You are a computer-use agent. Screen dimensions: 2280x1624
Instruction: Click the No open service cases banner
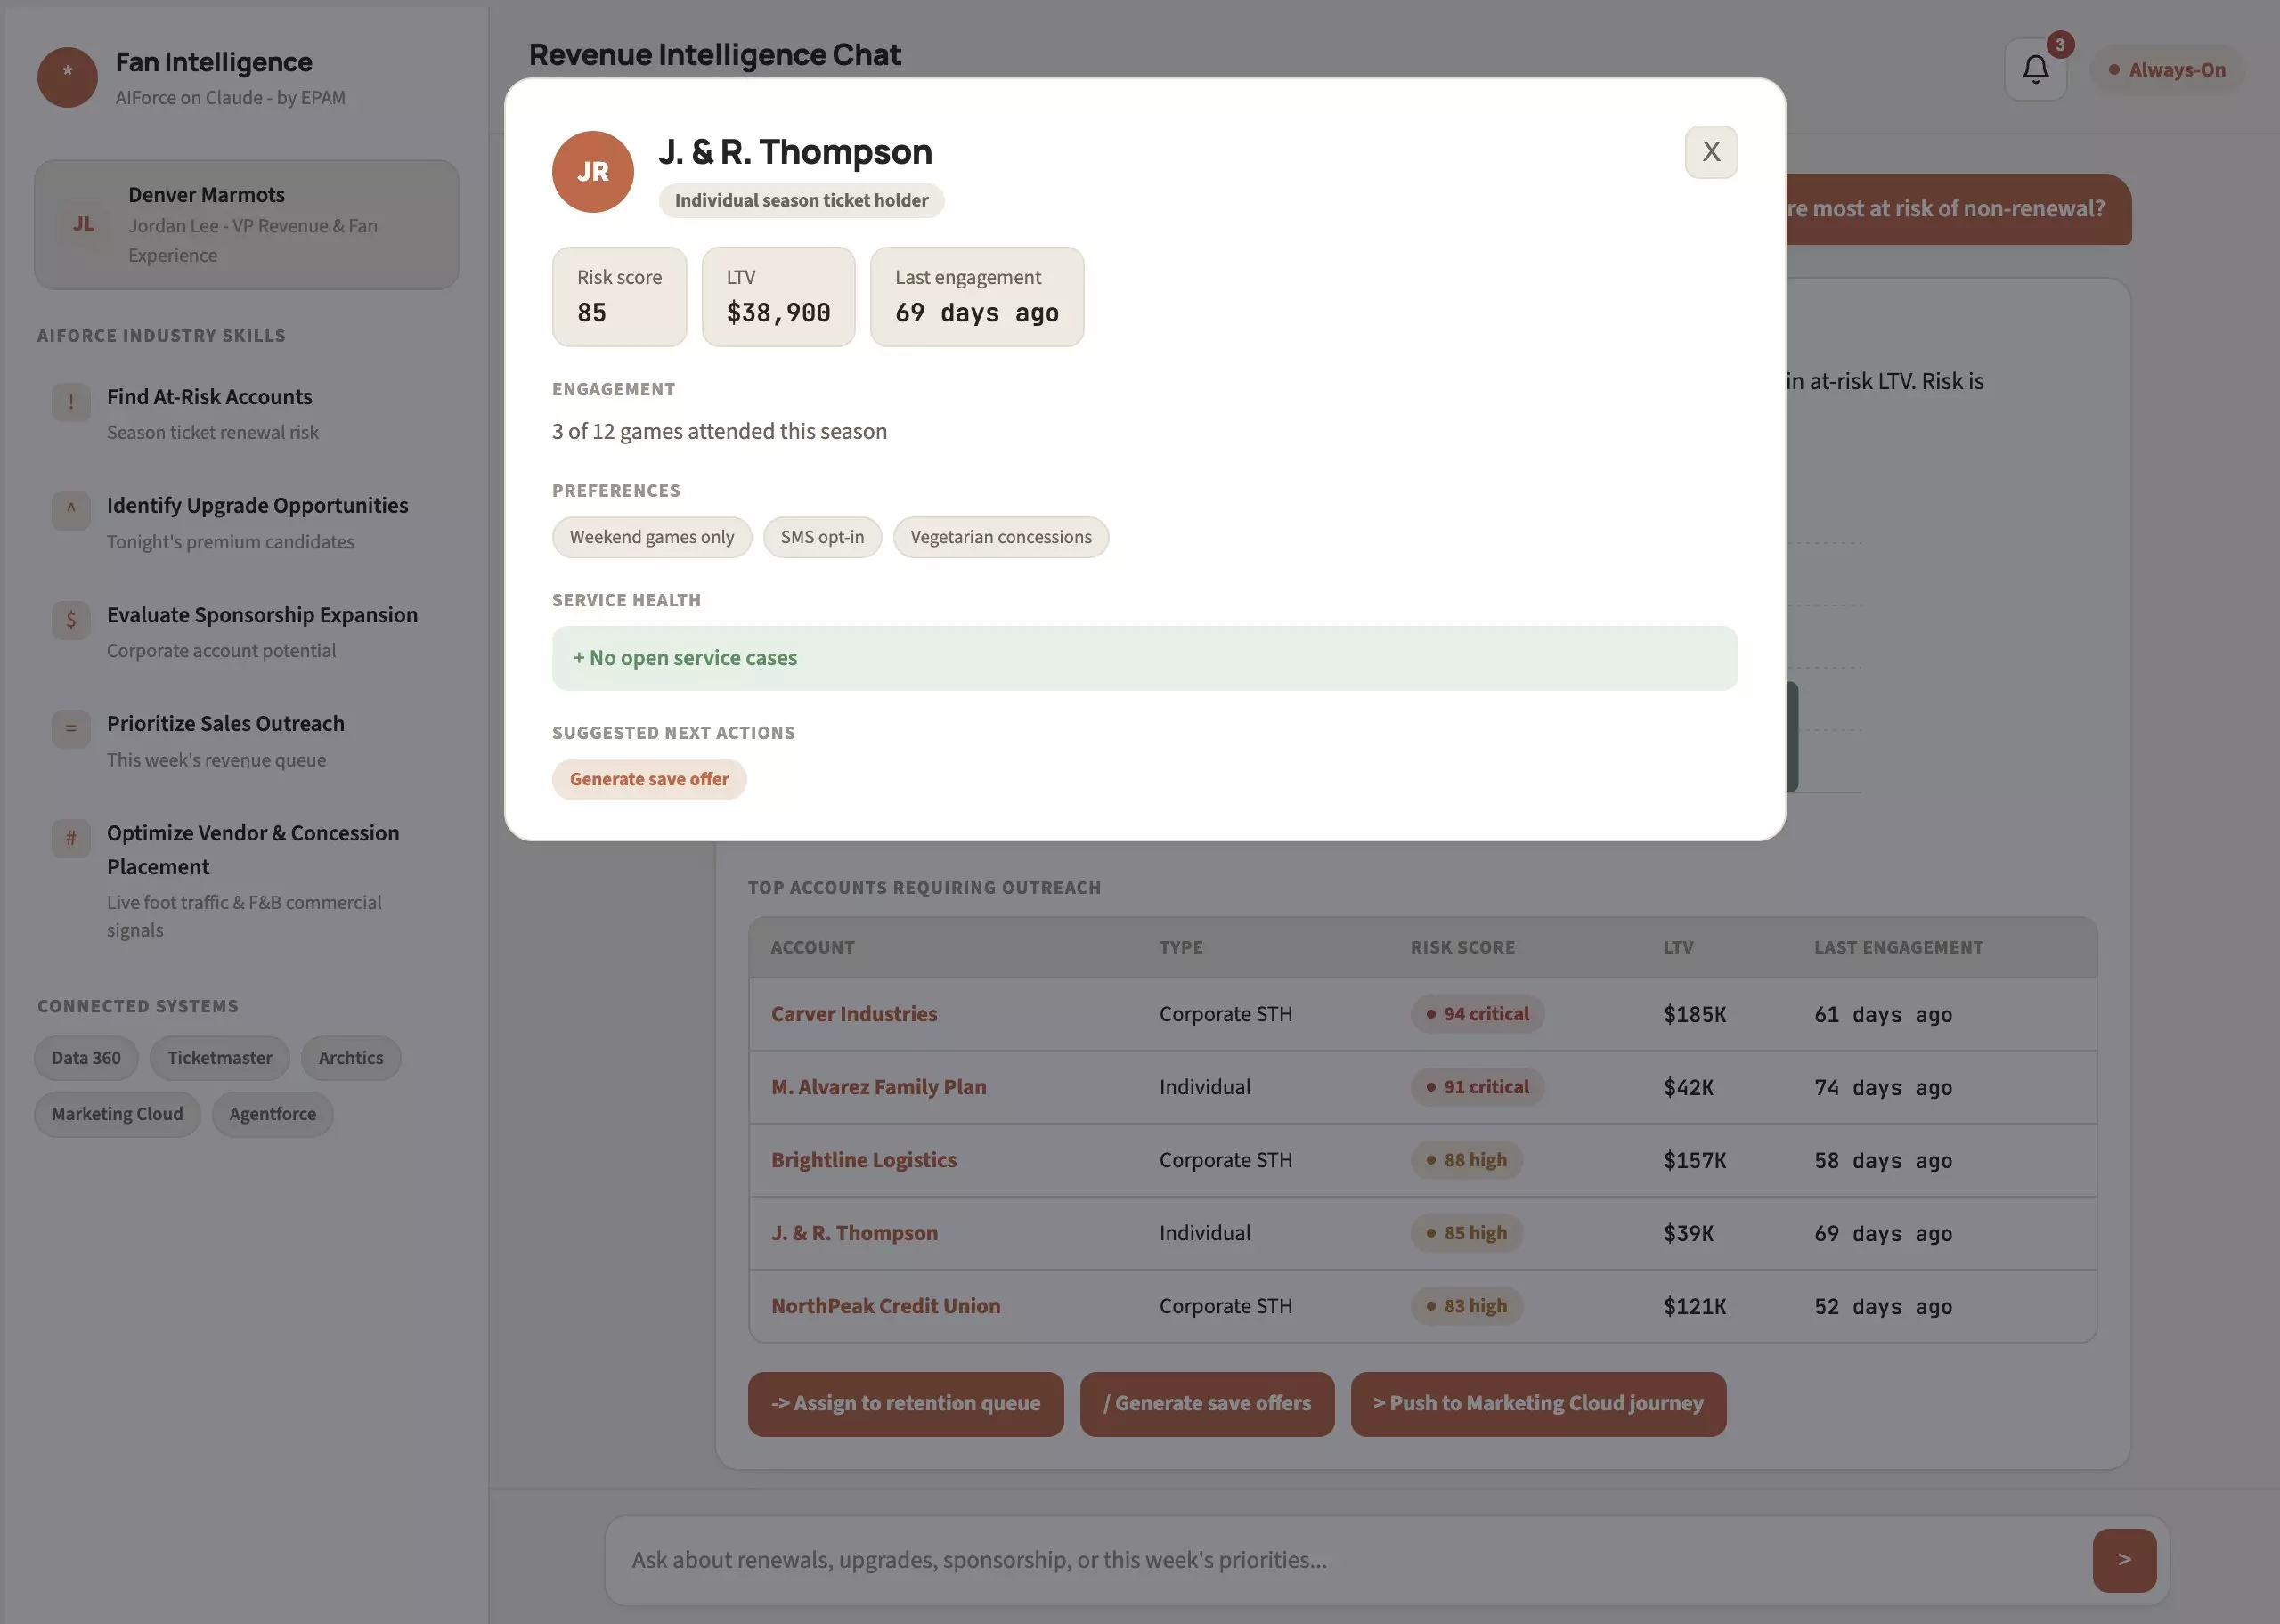1145,658
